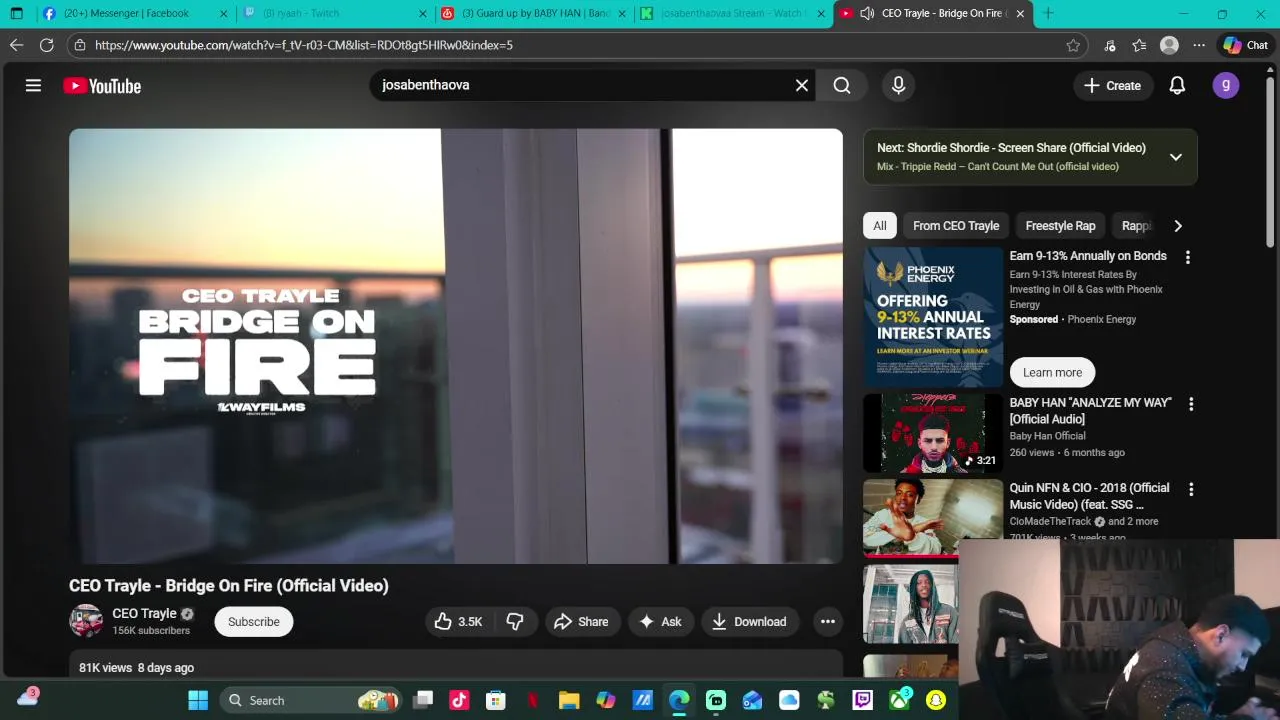1280x720 pixels.
Task: Open CEO Trayle channel avatar
Action: pos(86,621)
